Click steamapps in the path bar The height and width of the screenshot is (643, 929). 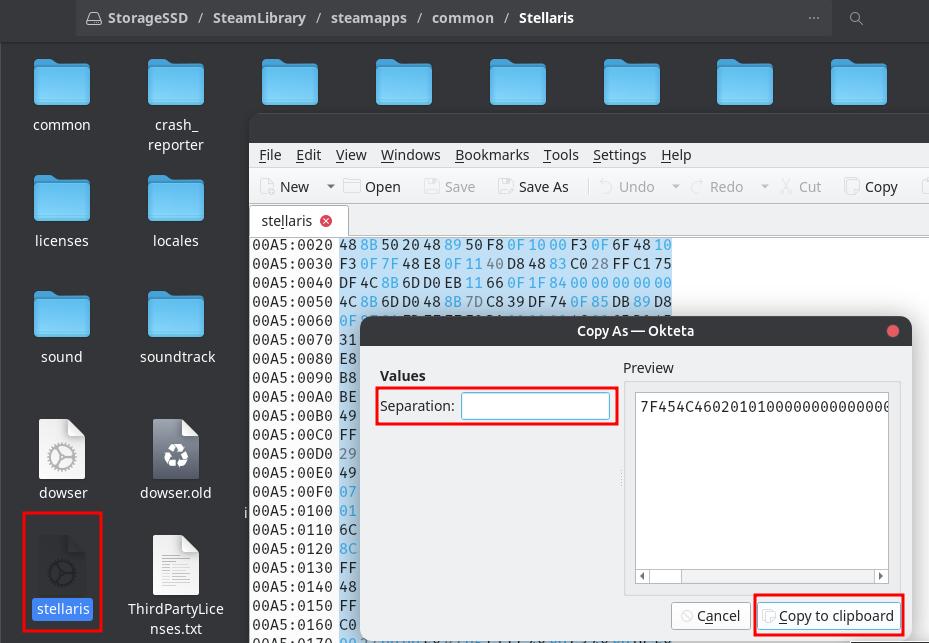(x=369, y=18)
